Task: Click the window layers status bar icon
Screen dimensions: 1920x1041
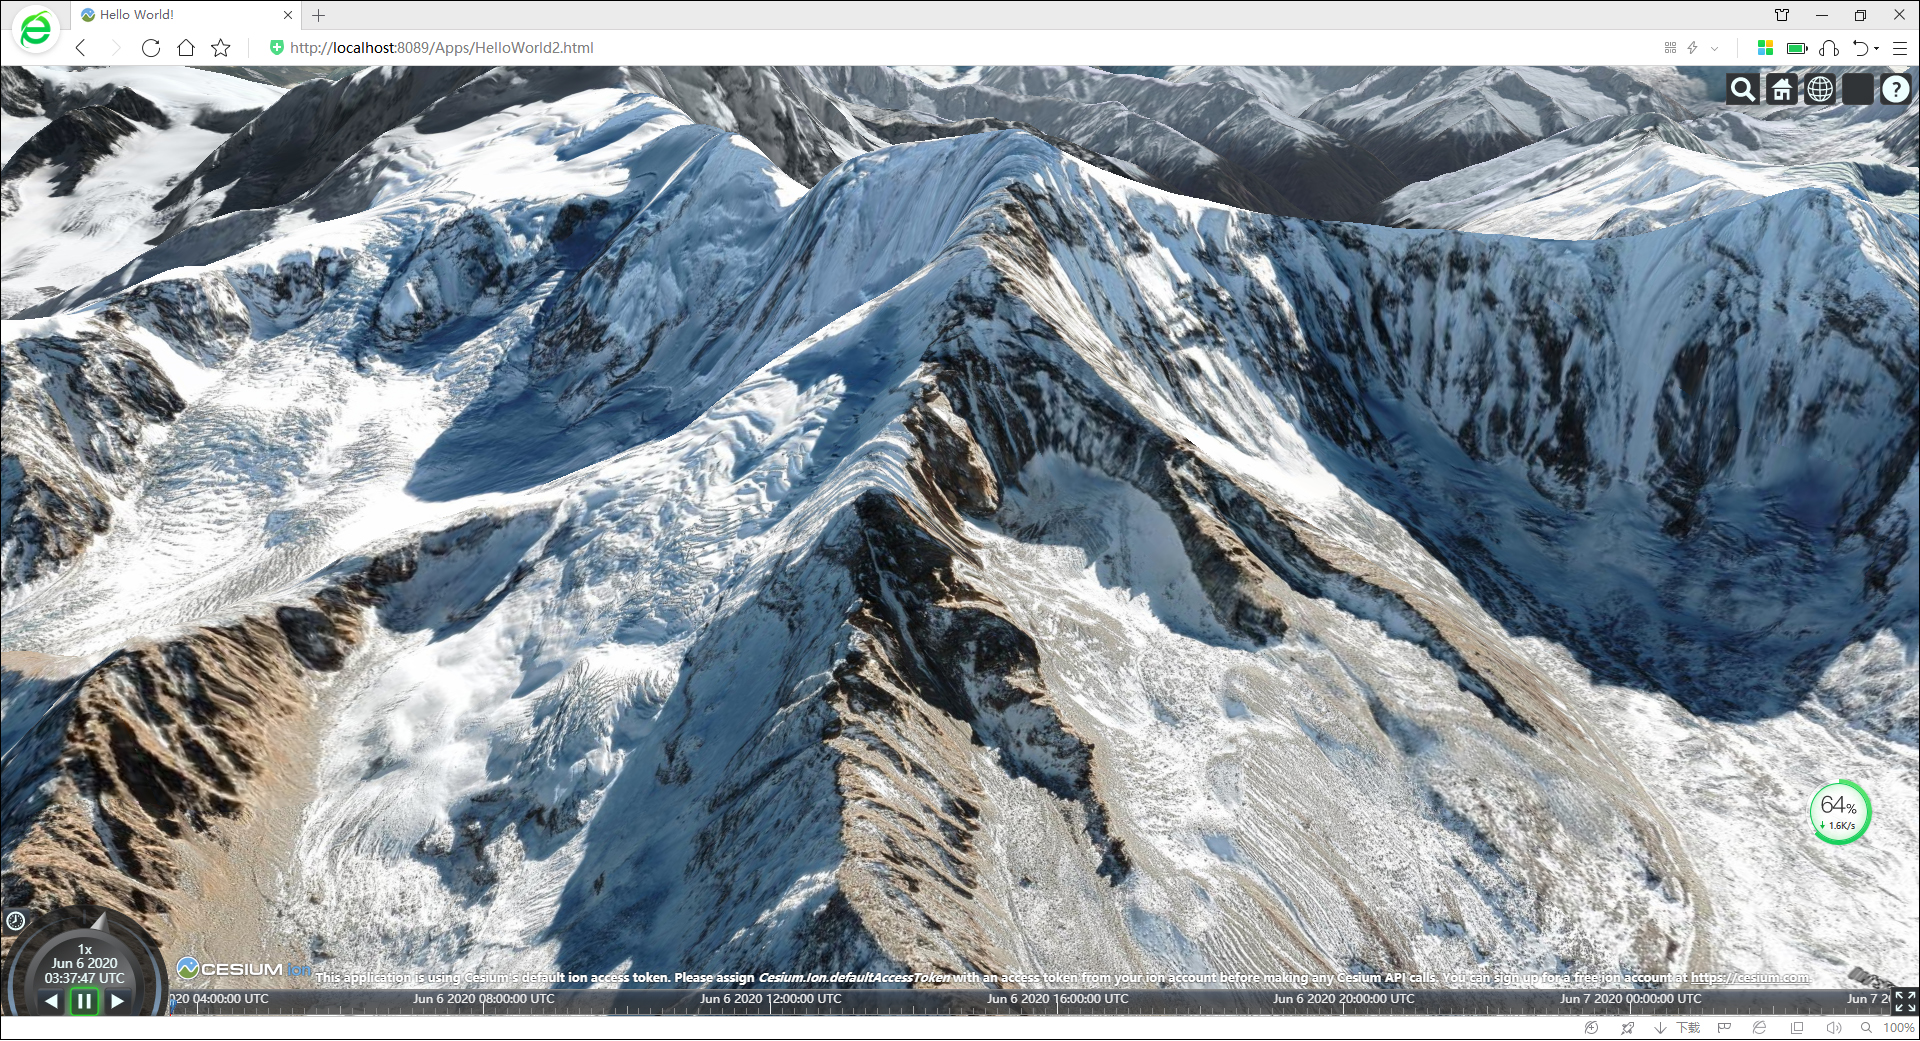Action: coord(1797,1028)
